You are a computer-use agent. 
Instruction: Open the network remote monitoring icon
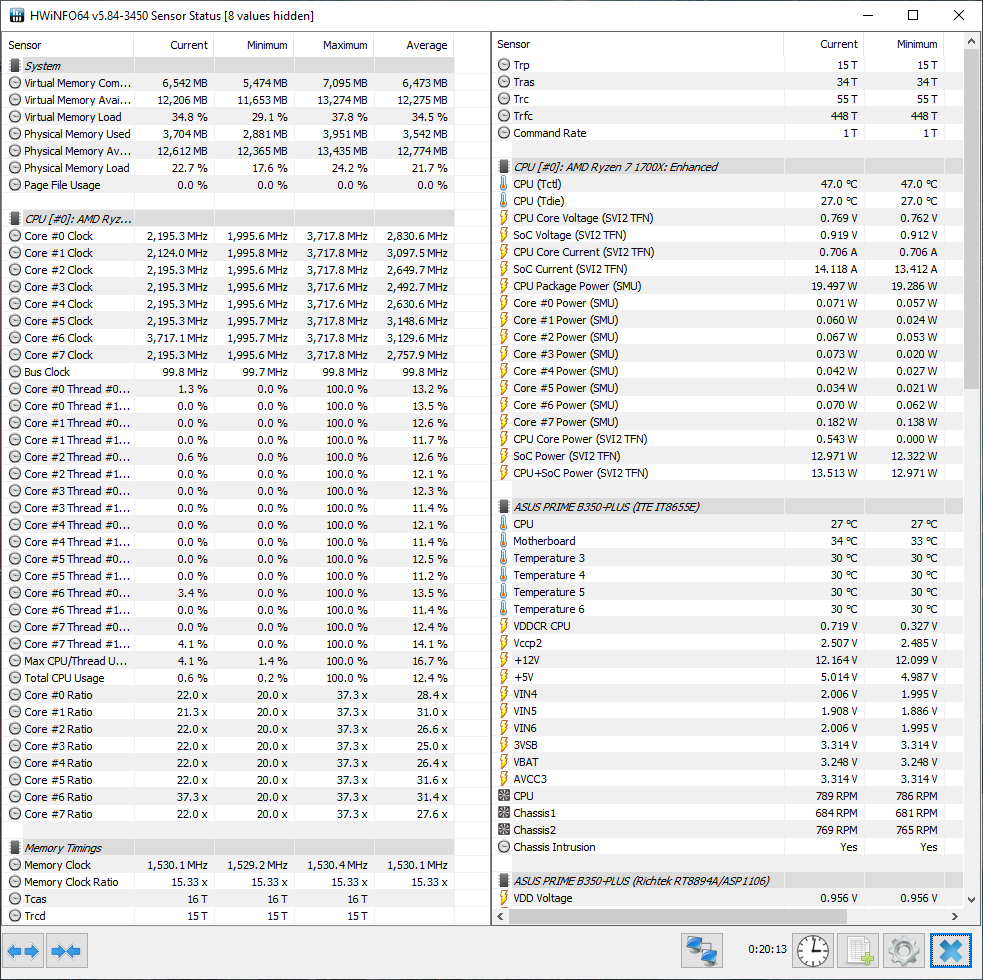click(x=702, y=951)
